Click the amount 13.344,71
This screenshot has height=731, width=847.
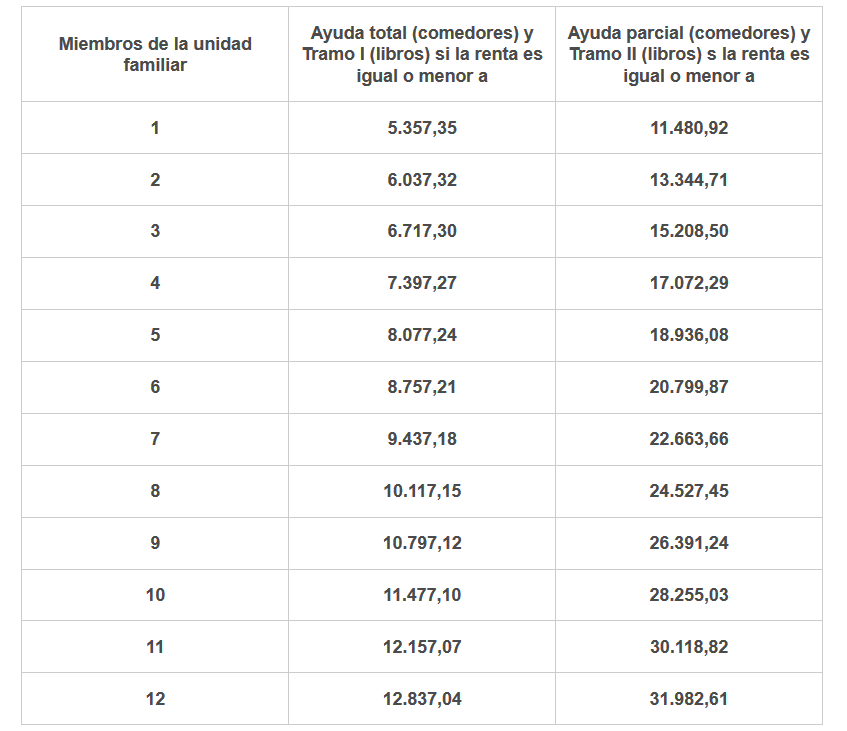689,180
